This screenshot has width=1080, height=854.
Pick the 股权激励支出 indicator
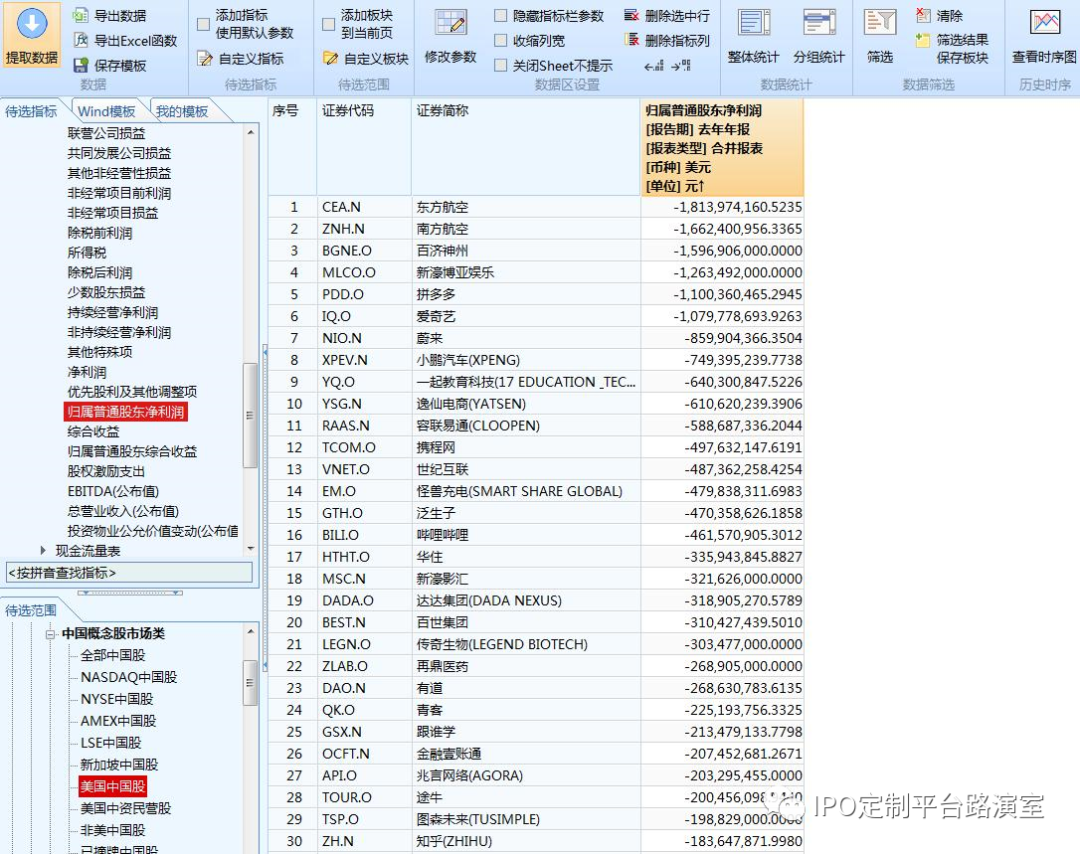point(106,471)
